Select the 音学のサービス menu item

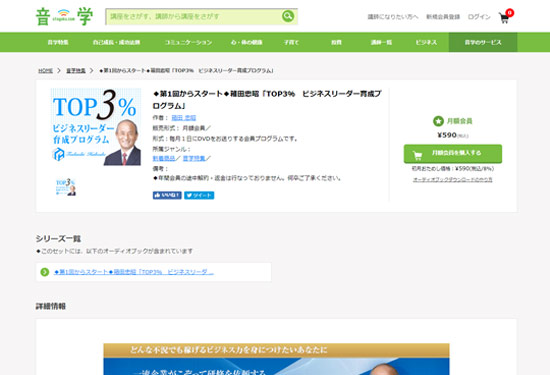pos(483,42)
